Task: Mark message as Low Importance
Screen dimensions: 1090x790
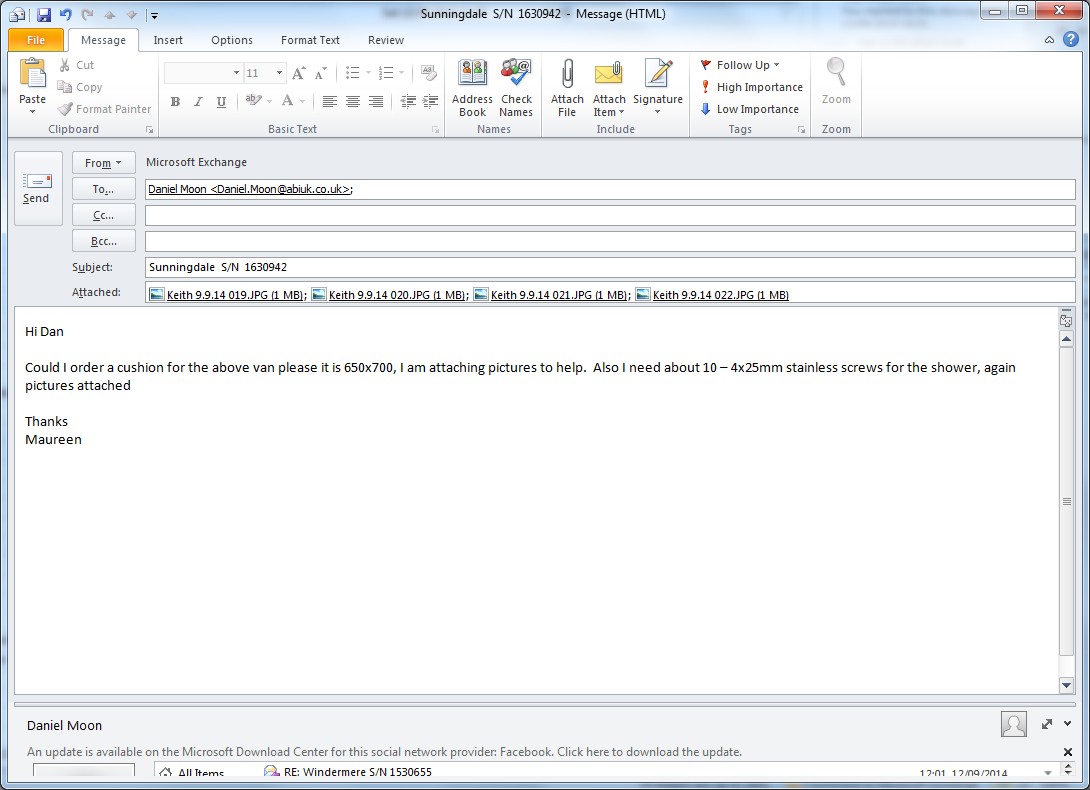Action: pyautogui.click(x=749, y=109)
